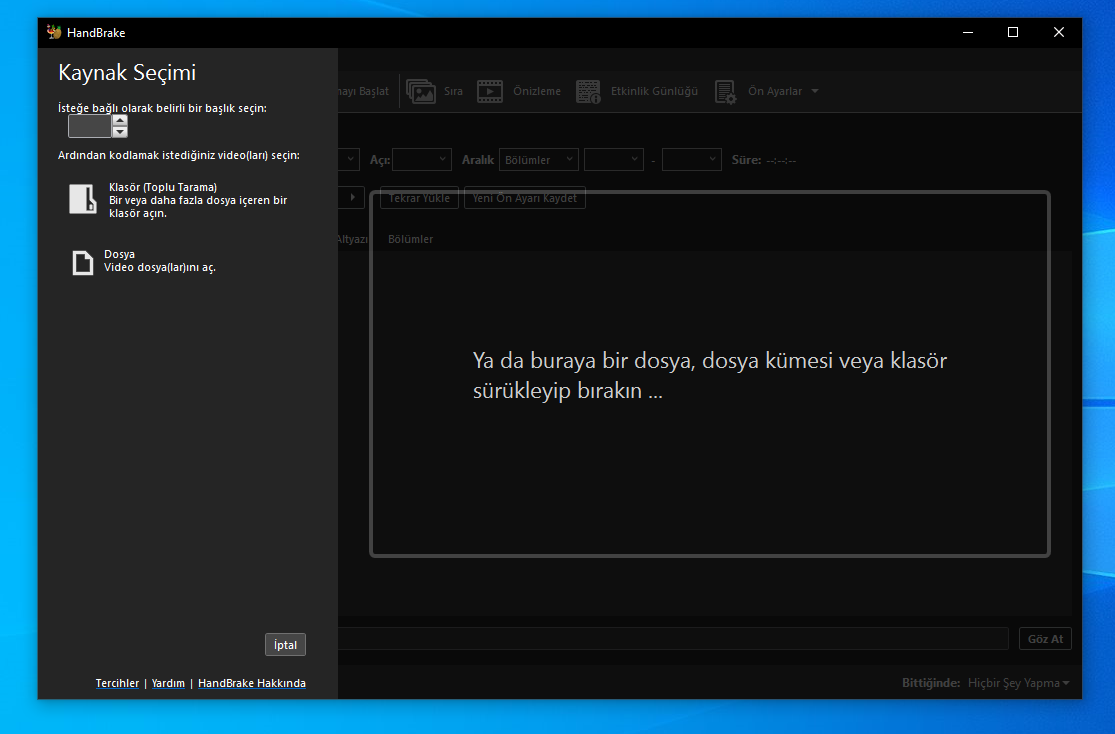Viewport: 1115px width, 734px height.
Task: Open the start chapter dropdown
Action: coord(614,159)
